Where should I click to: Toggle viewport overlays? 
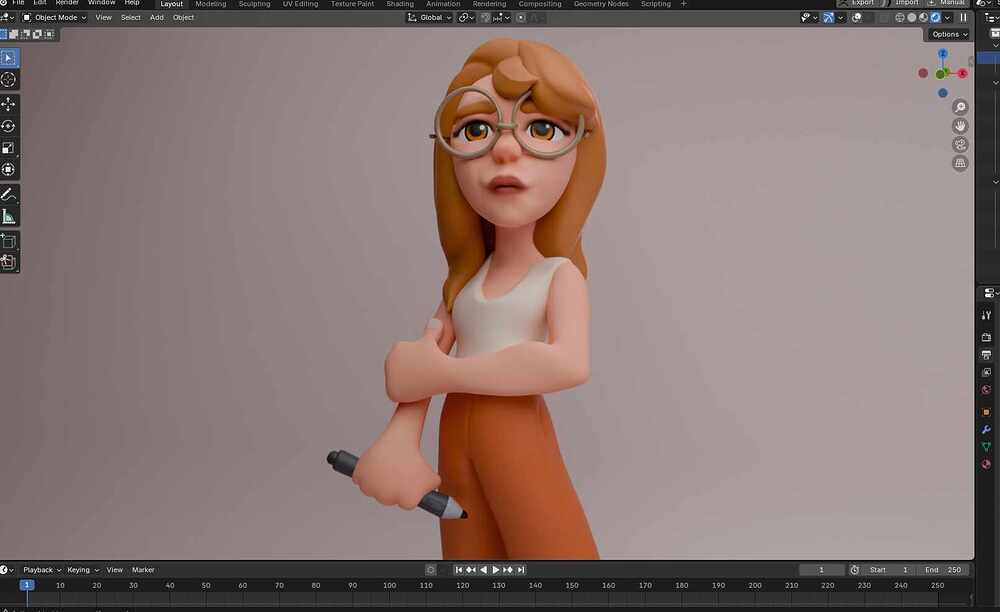(857, 18)
